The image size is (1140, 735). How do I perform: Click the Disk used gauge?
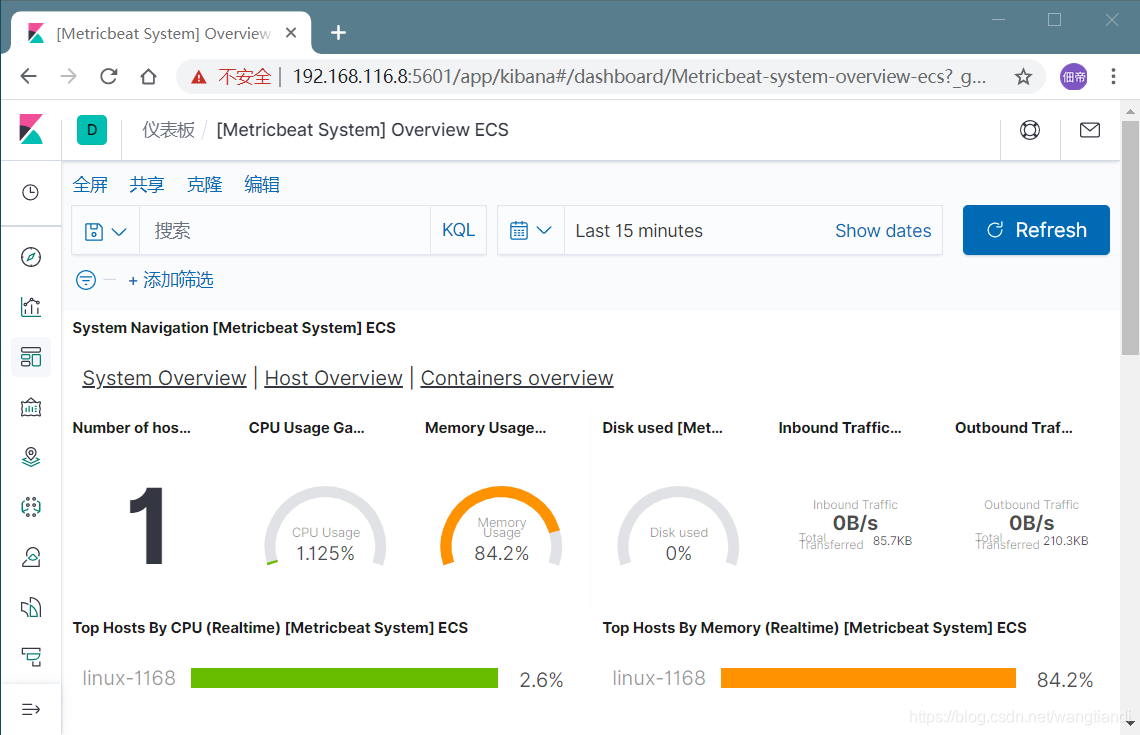(x=678, y=526)
